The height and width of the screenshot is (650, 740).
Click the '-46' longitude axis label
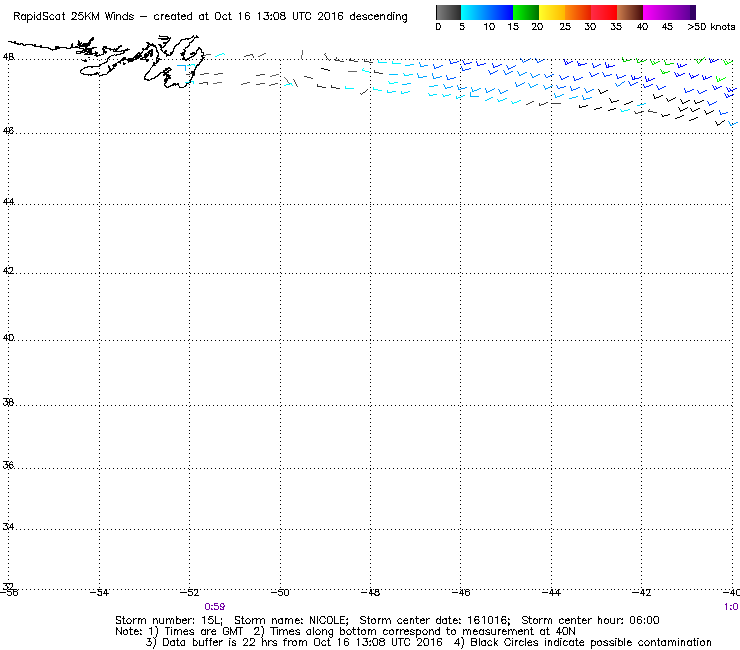[x=461, y=593]
